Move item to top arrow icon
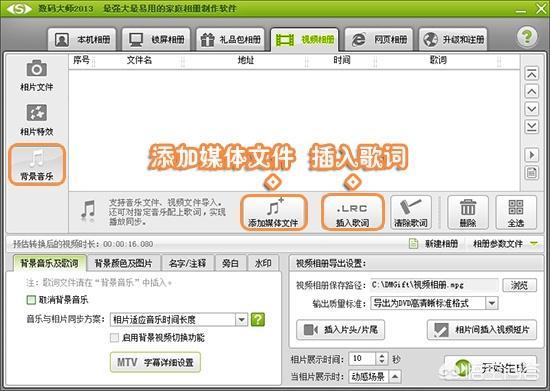The height and width of the screenshot is (391, 550). (x=531, y=74)
